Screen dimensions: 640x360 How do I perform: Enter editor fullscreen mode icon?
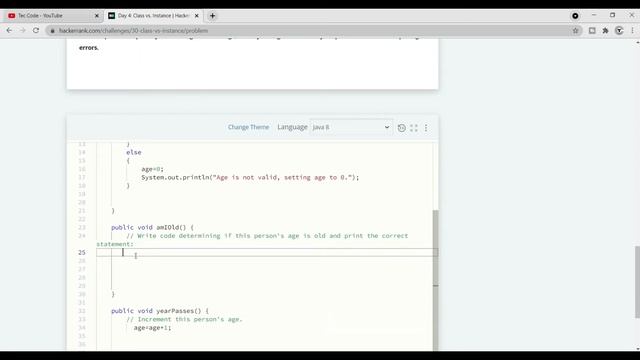[414, 128]
